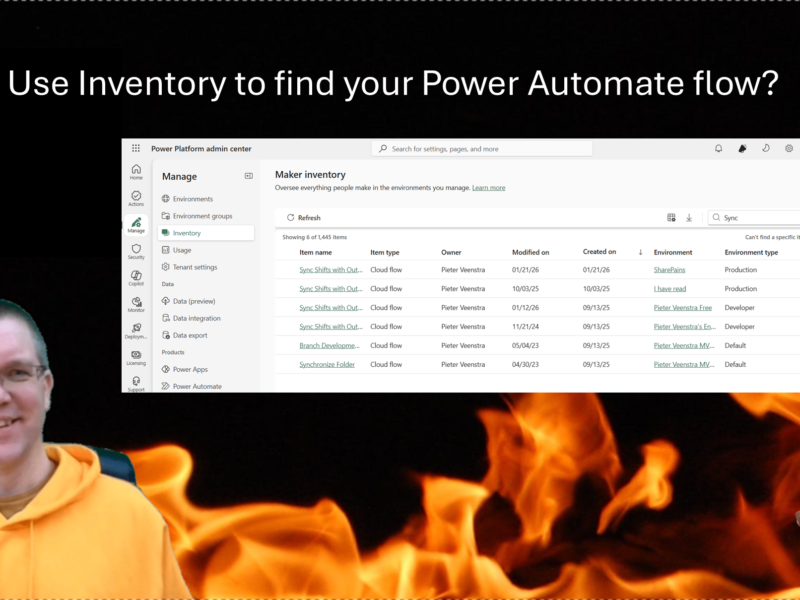The image size is (800, 600).
Task: Click Modified on date 04/30/23
Action: coord(526,364)
